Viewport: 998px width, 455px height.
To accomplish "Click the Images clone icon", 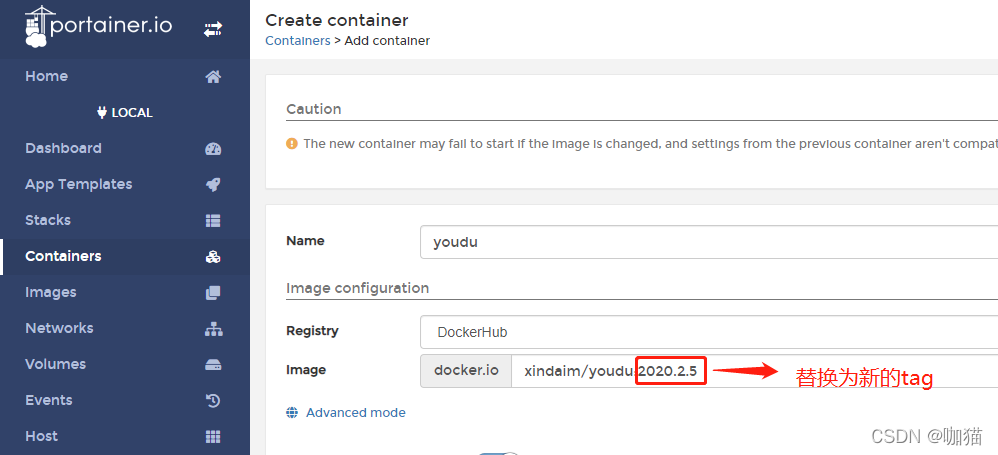I will 213,293.
